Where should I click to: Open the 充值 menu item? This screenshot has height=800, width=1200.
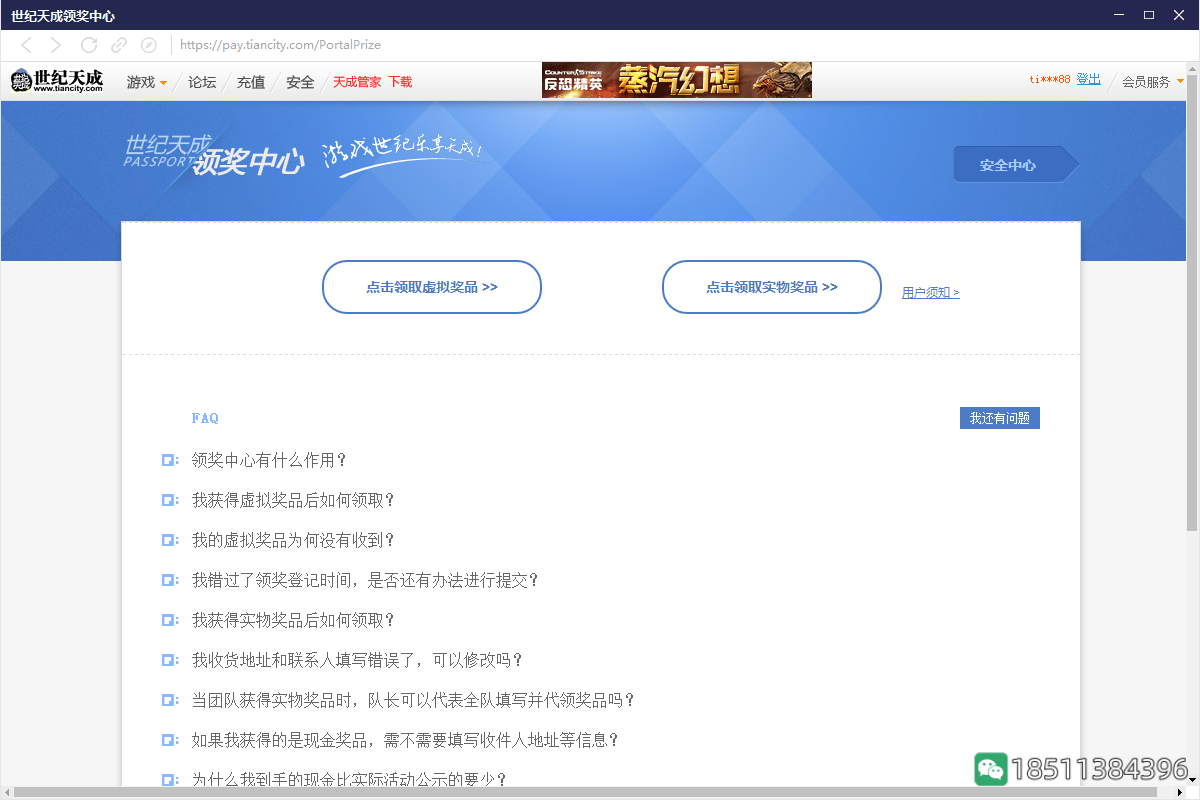point(250,82)
